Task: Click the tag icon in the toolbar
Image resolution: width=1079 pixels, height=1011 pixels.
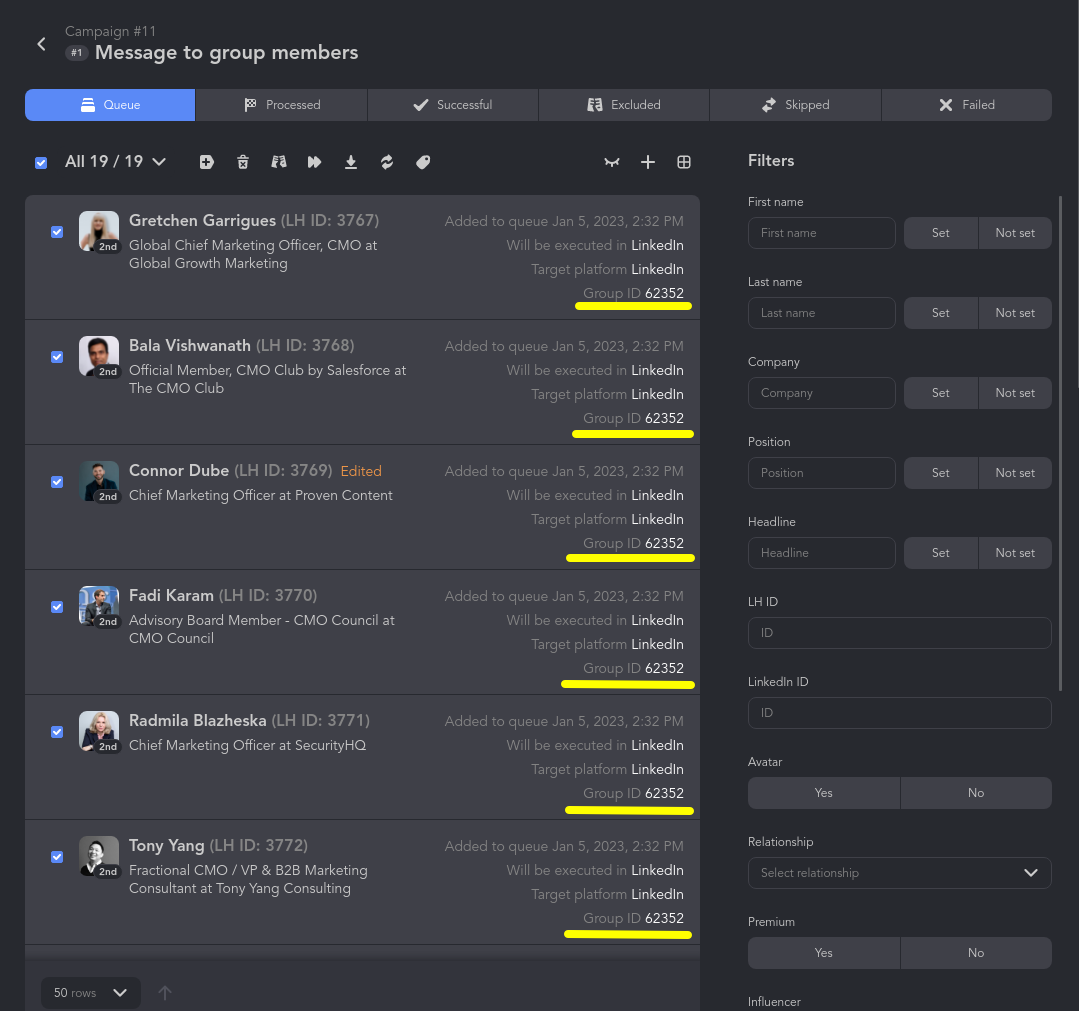Action: click(423, 162)
